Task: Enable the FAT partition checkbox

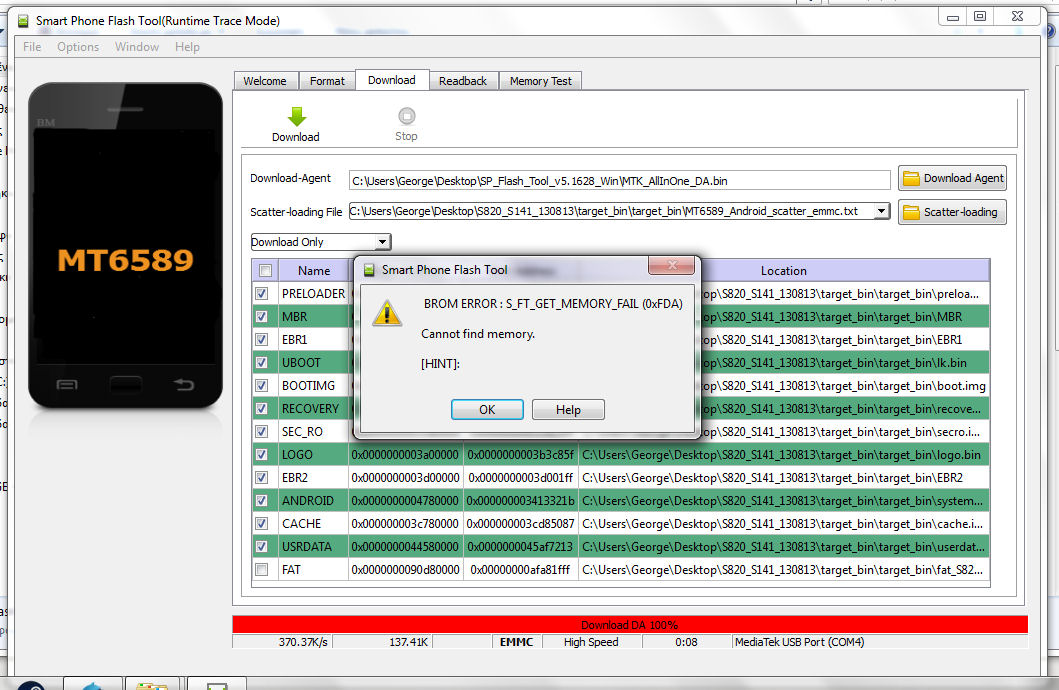Action: (262, 570)
